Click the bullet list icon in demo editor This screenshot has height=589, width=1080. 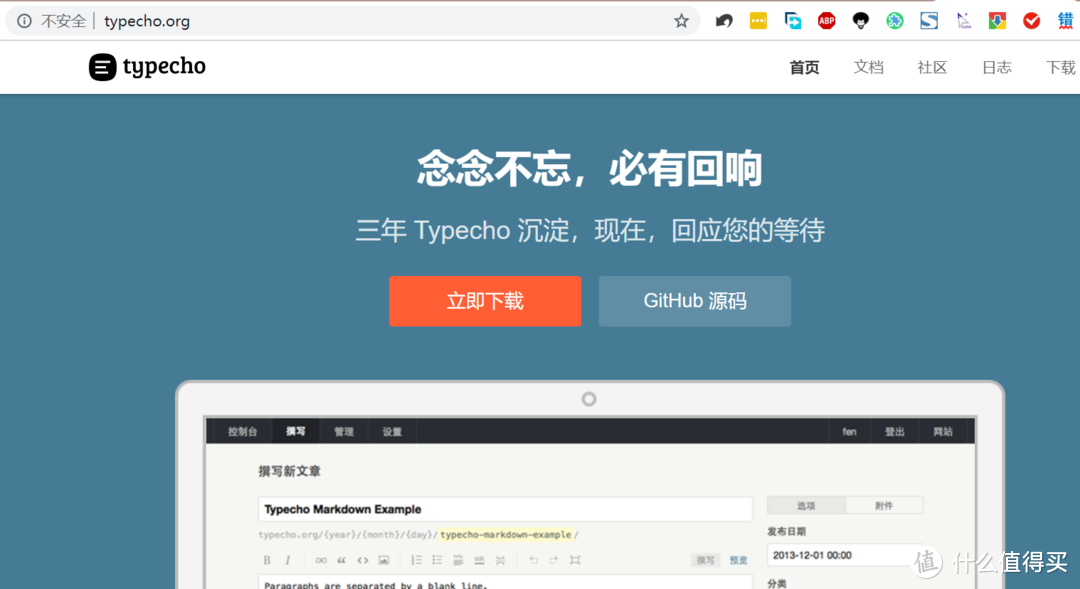437,560
